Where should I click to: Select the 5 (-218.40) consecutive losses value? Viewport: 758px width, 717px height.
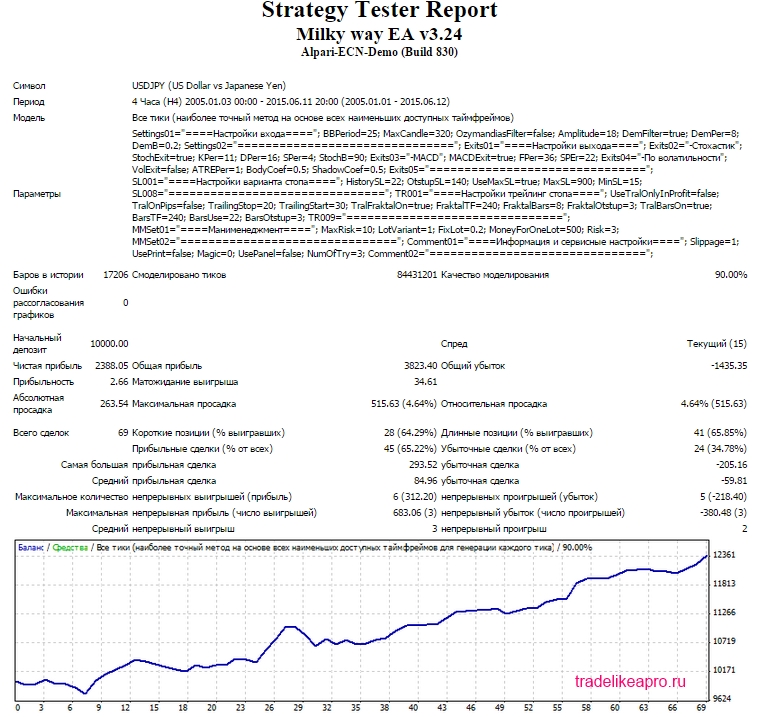[723, 497]
